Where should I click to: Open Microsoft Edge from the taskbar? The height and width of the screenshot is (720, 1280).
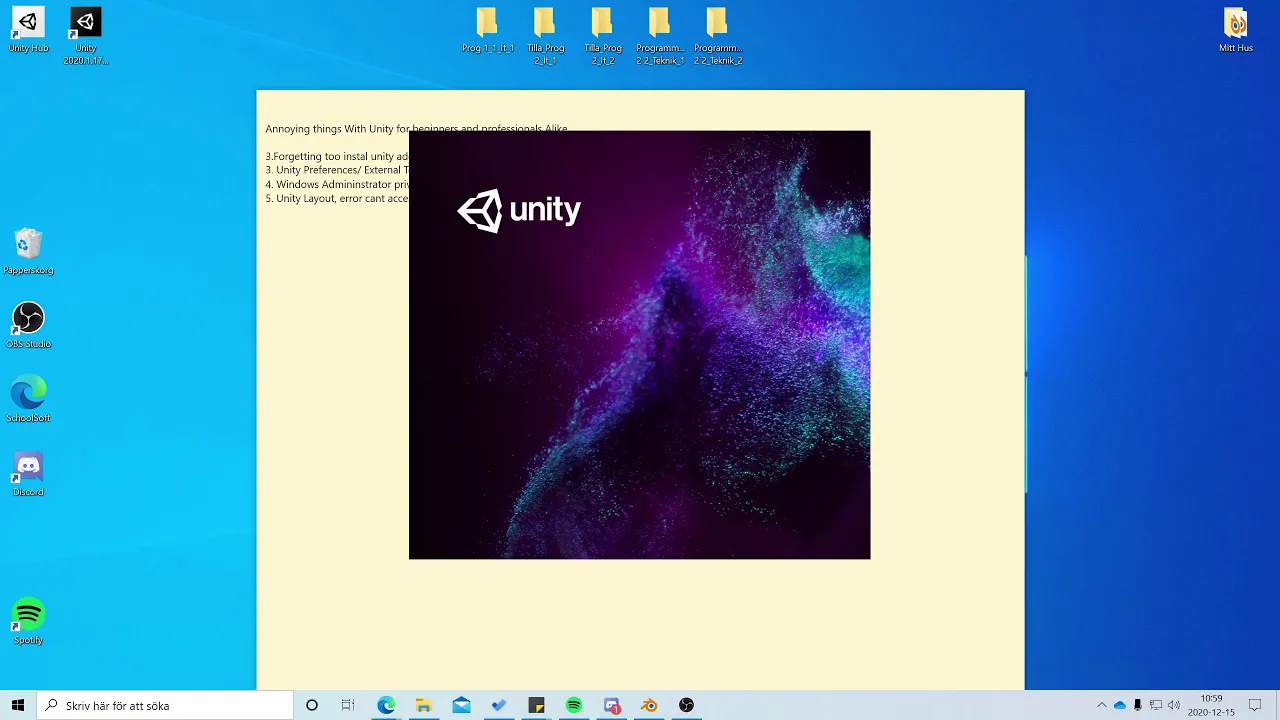pyautogui.click(x=386, y=705)
